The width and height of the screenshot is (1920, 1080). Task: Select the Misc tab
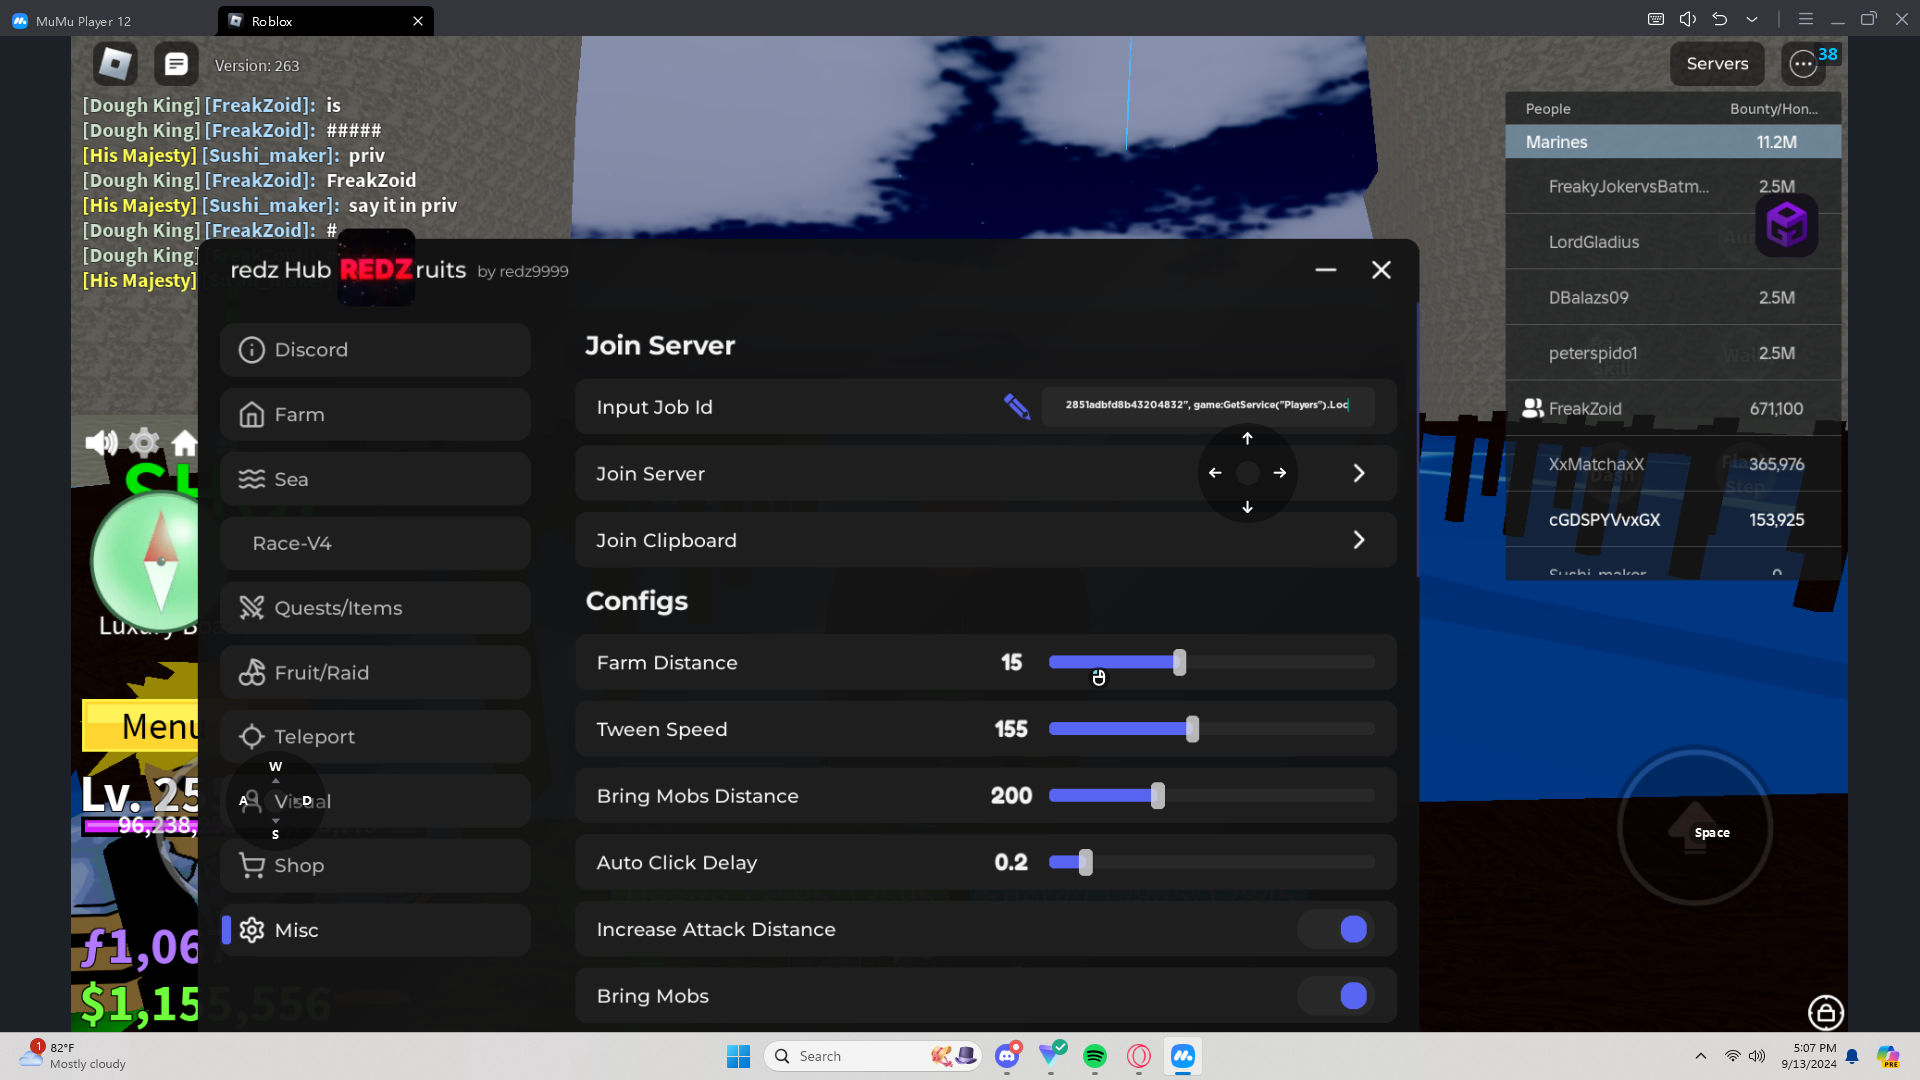tap(375, 930)
